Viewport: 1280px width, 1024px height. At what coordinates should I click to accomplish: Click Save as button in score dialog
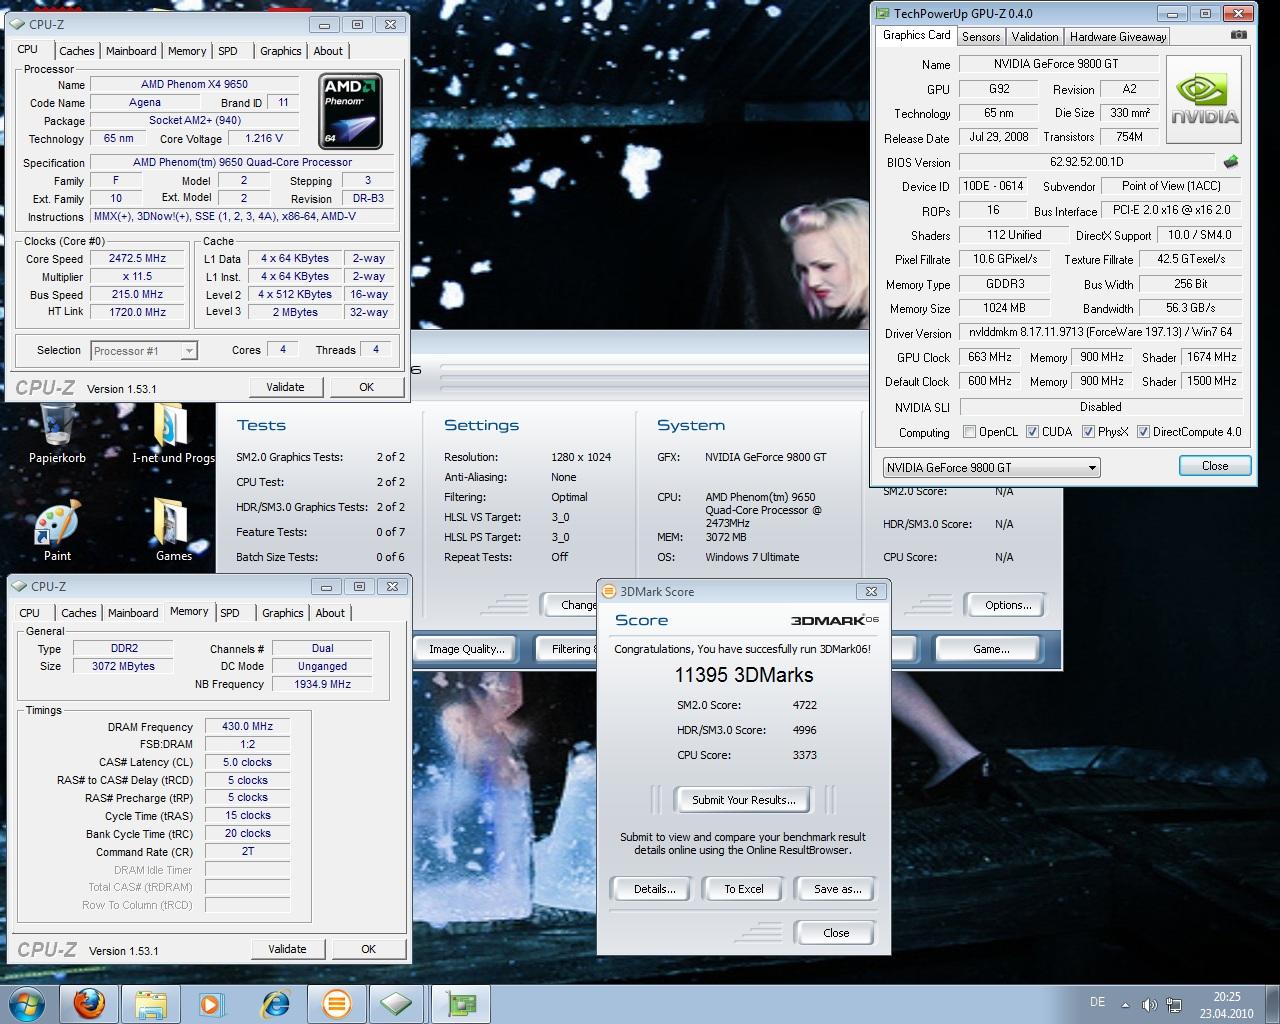click(x=837, y=889)
